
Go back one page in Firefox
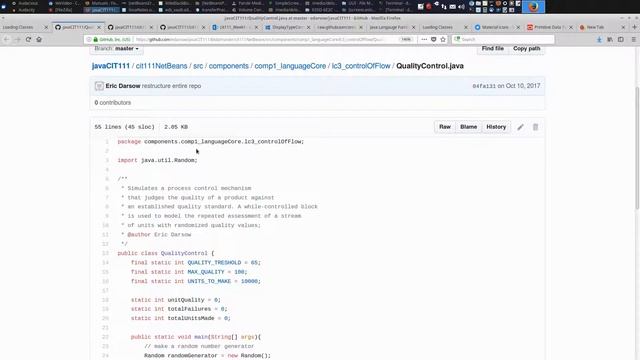pyautogui.click(x=6, y=39)
